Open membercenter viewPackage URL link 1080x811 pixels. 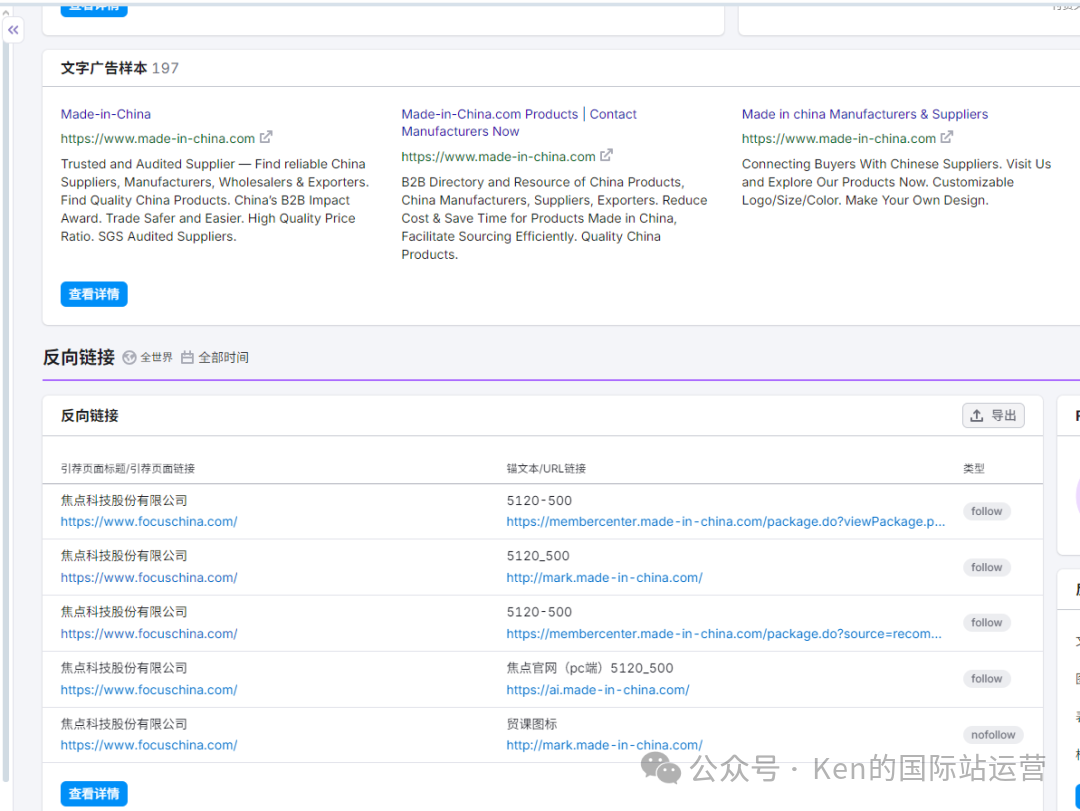coord(725,522)
